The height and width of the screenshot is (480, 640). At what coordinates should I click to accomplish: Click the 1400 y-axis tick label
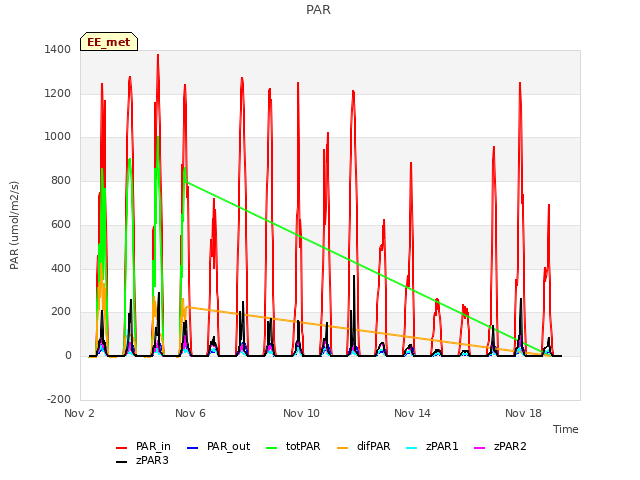click(x=58, y=49)
